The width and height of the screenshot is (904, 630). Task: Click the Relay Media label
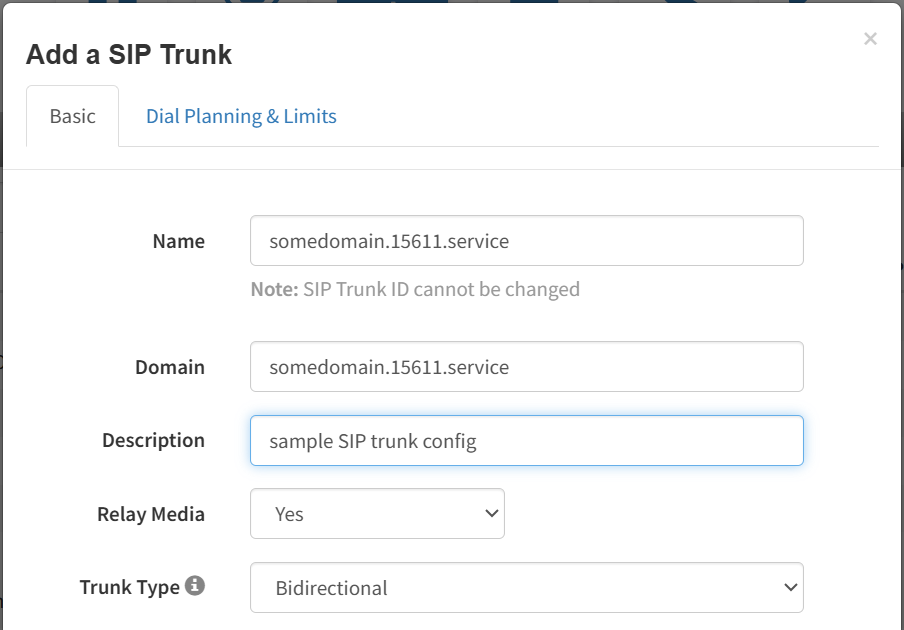(151, 514)
